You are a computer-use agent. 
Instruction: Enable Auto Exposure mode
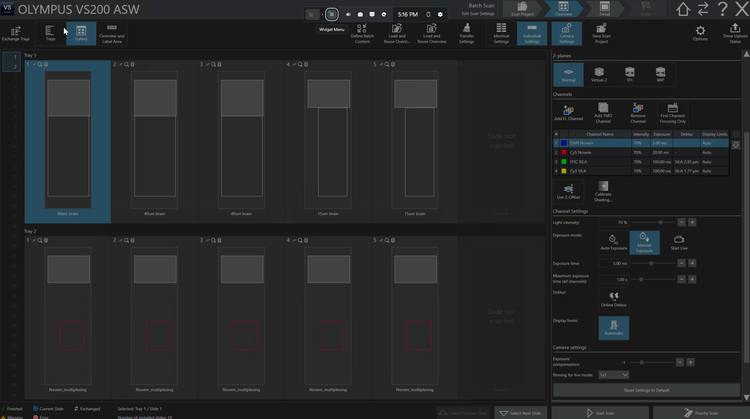[613, 240]
